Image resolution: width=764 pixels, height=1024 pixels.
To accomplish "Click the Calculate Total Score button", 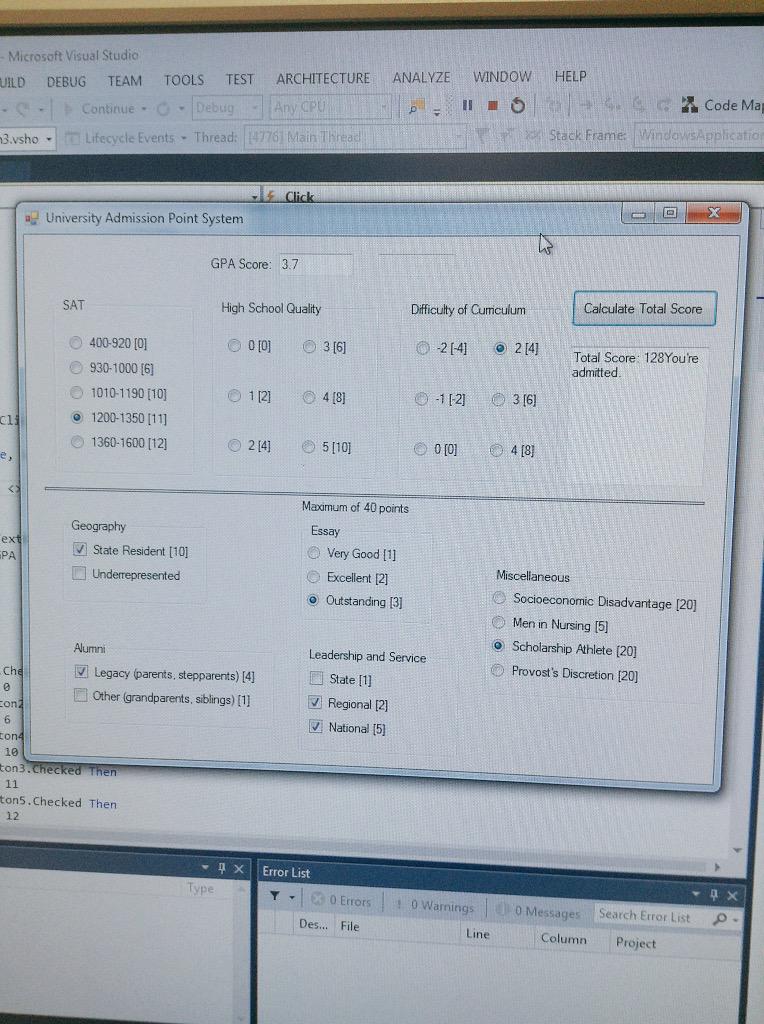I will 644,308.
